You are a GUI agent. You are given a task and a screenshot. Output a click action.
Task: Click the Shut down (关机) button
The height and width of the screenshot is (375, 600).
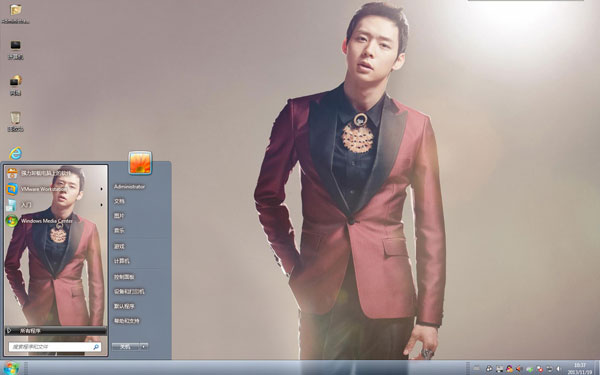(x=126, y=347)
